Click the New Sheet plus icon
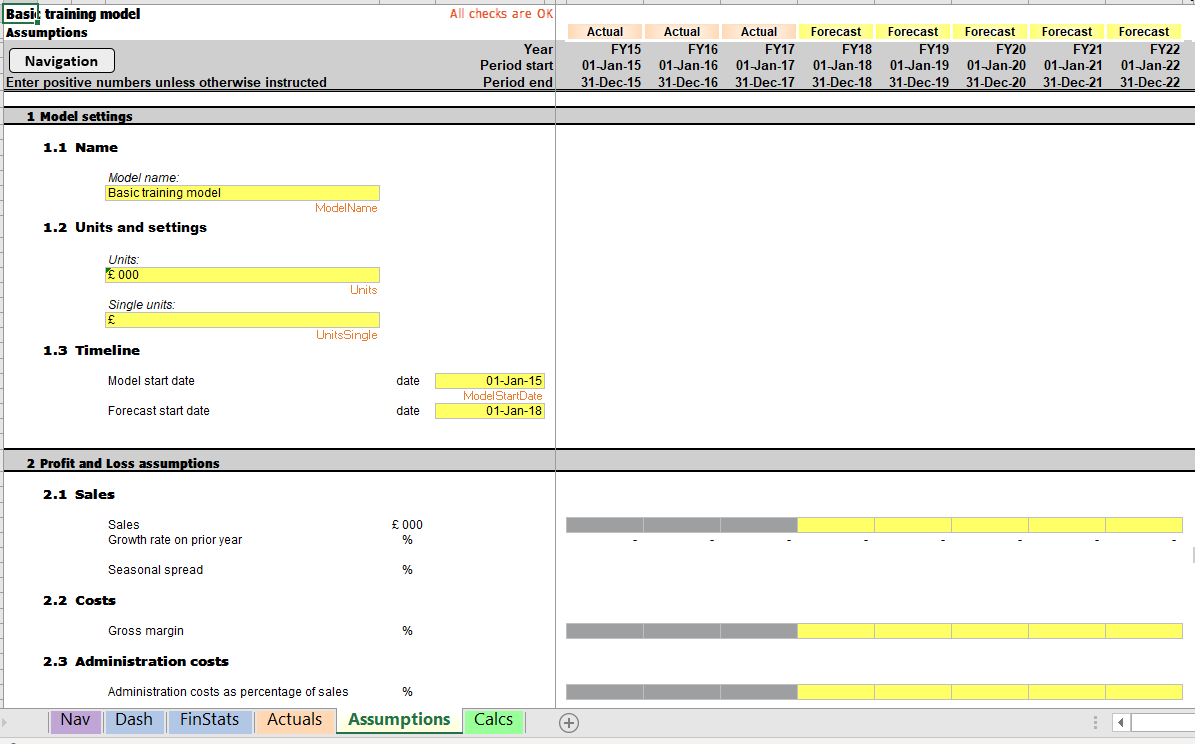Viewport: 1195px width, 744px height. pyautogui.click(x=568, y=722)
